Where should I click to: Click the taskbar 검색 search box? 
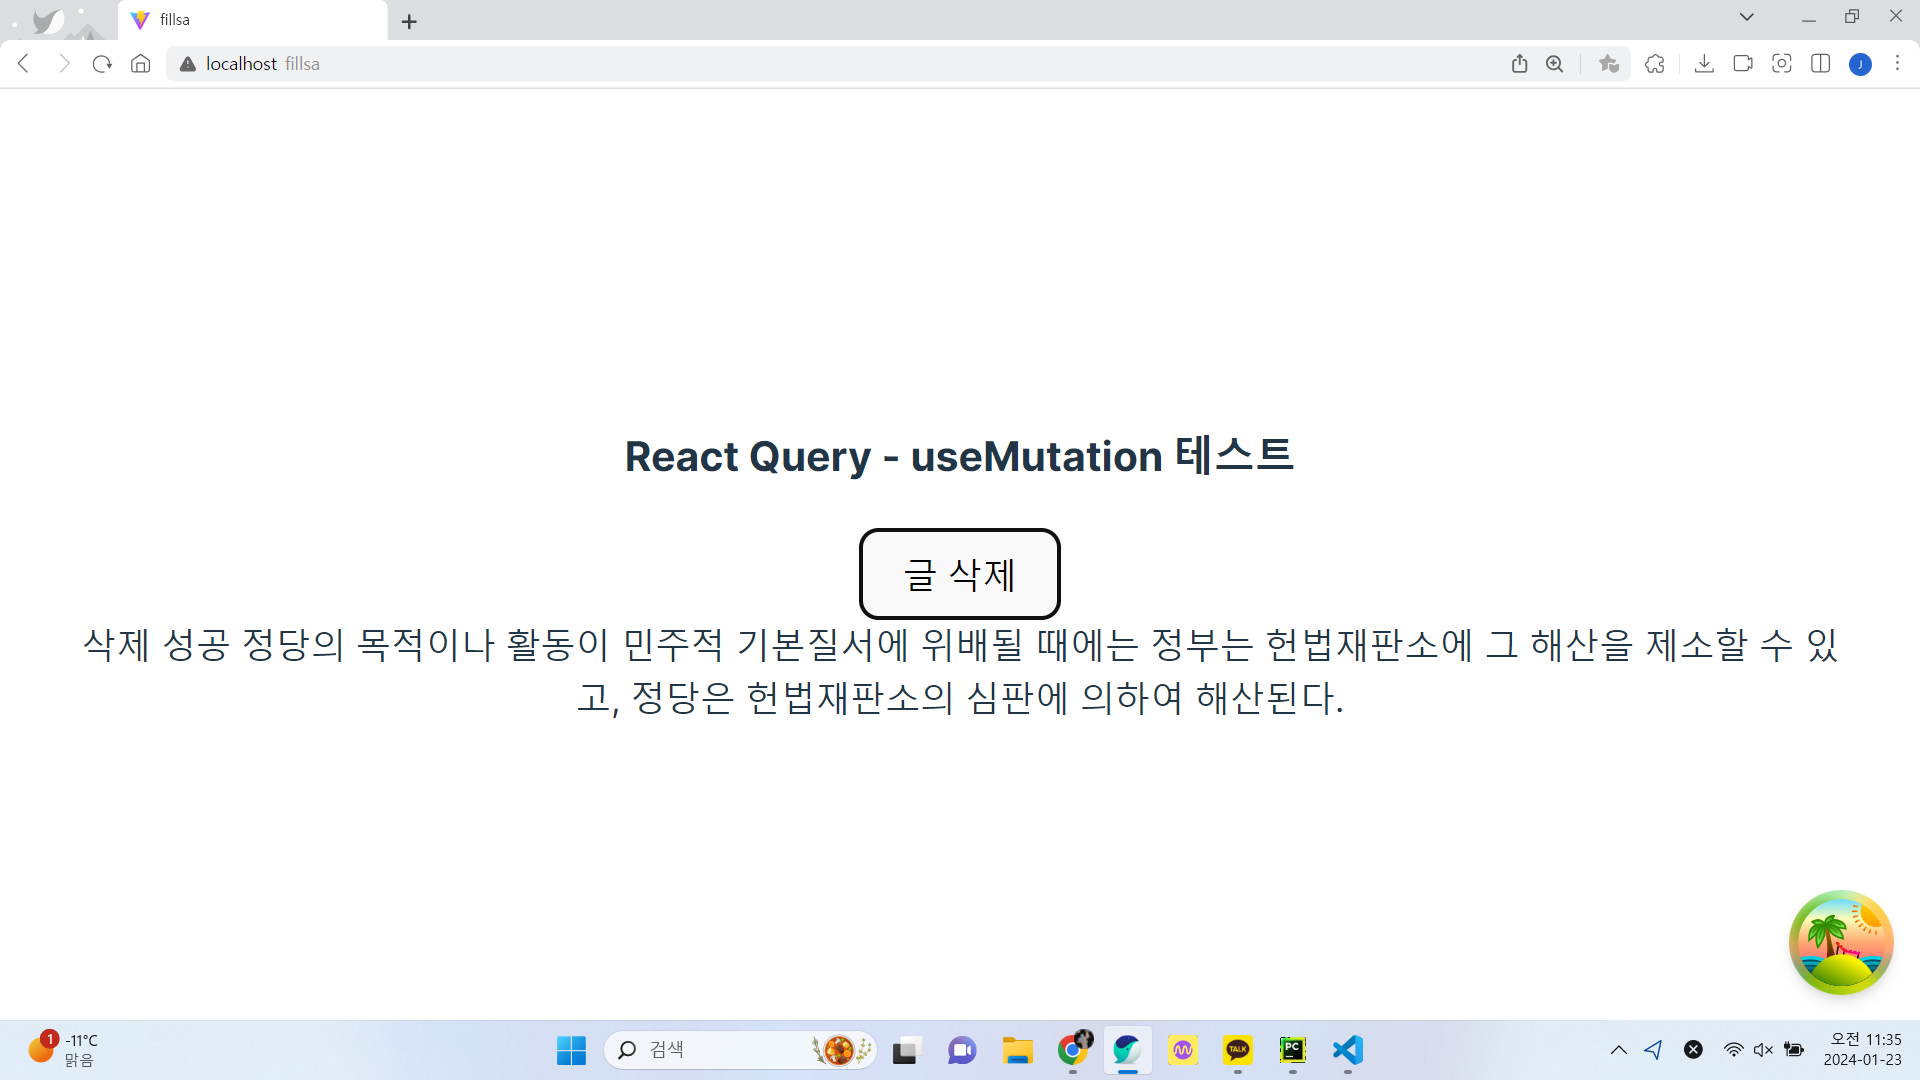(740, 1050)
